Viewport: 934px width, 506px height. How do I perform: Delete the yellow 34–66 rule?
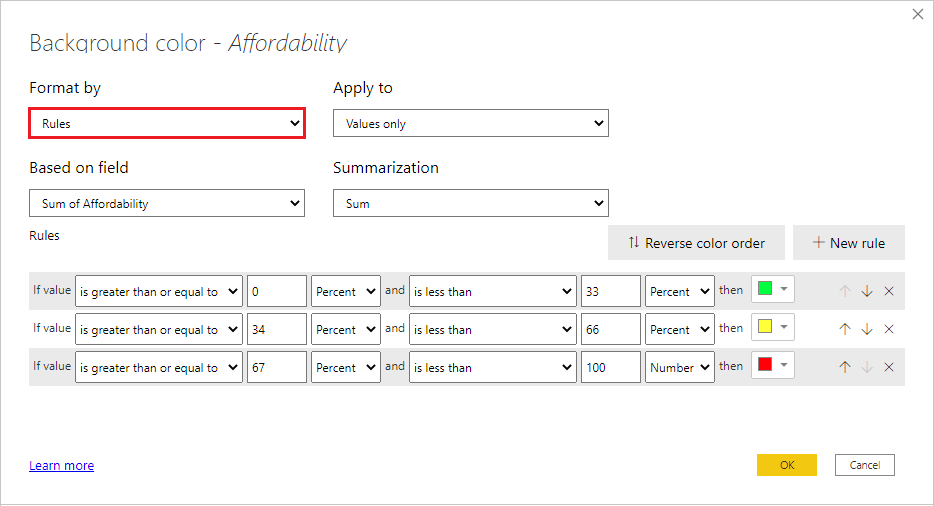(x=889, y=329)
